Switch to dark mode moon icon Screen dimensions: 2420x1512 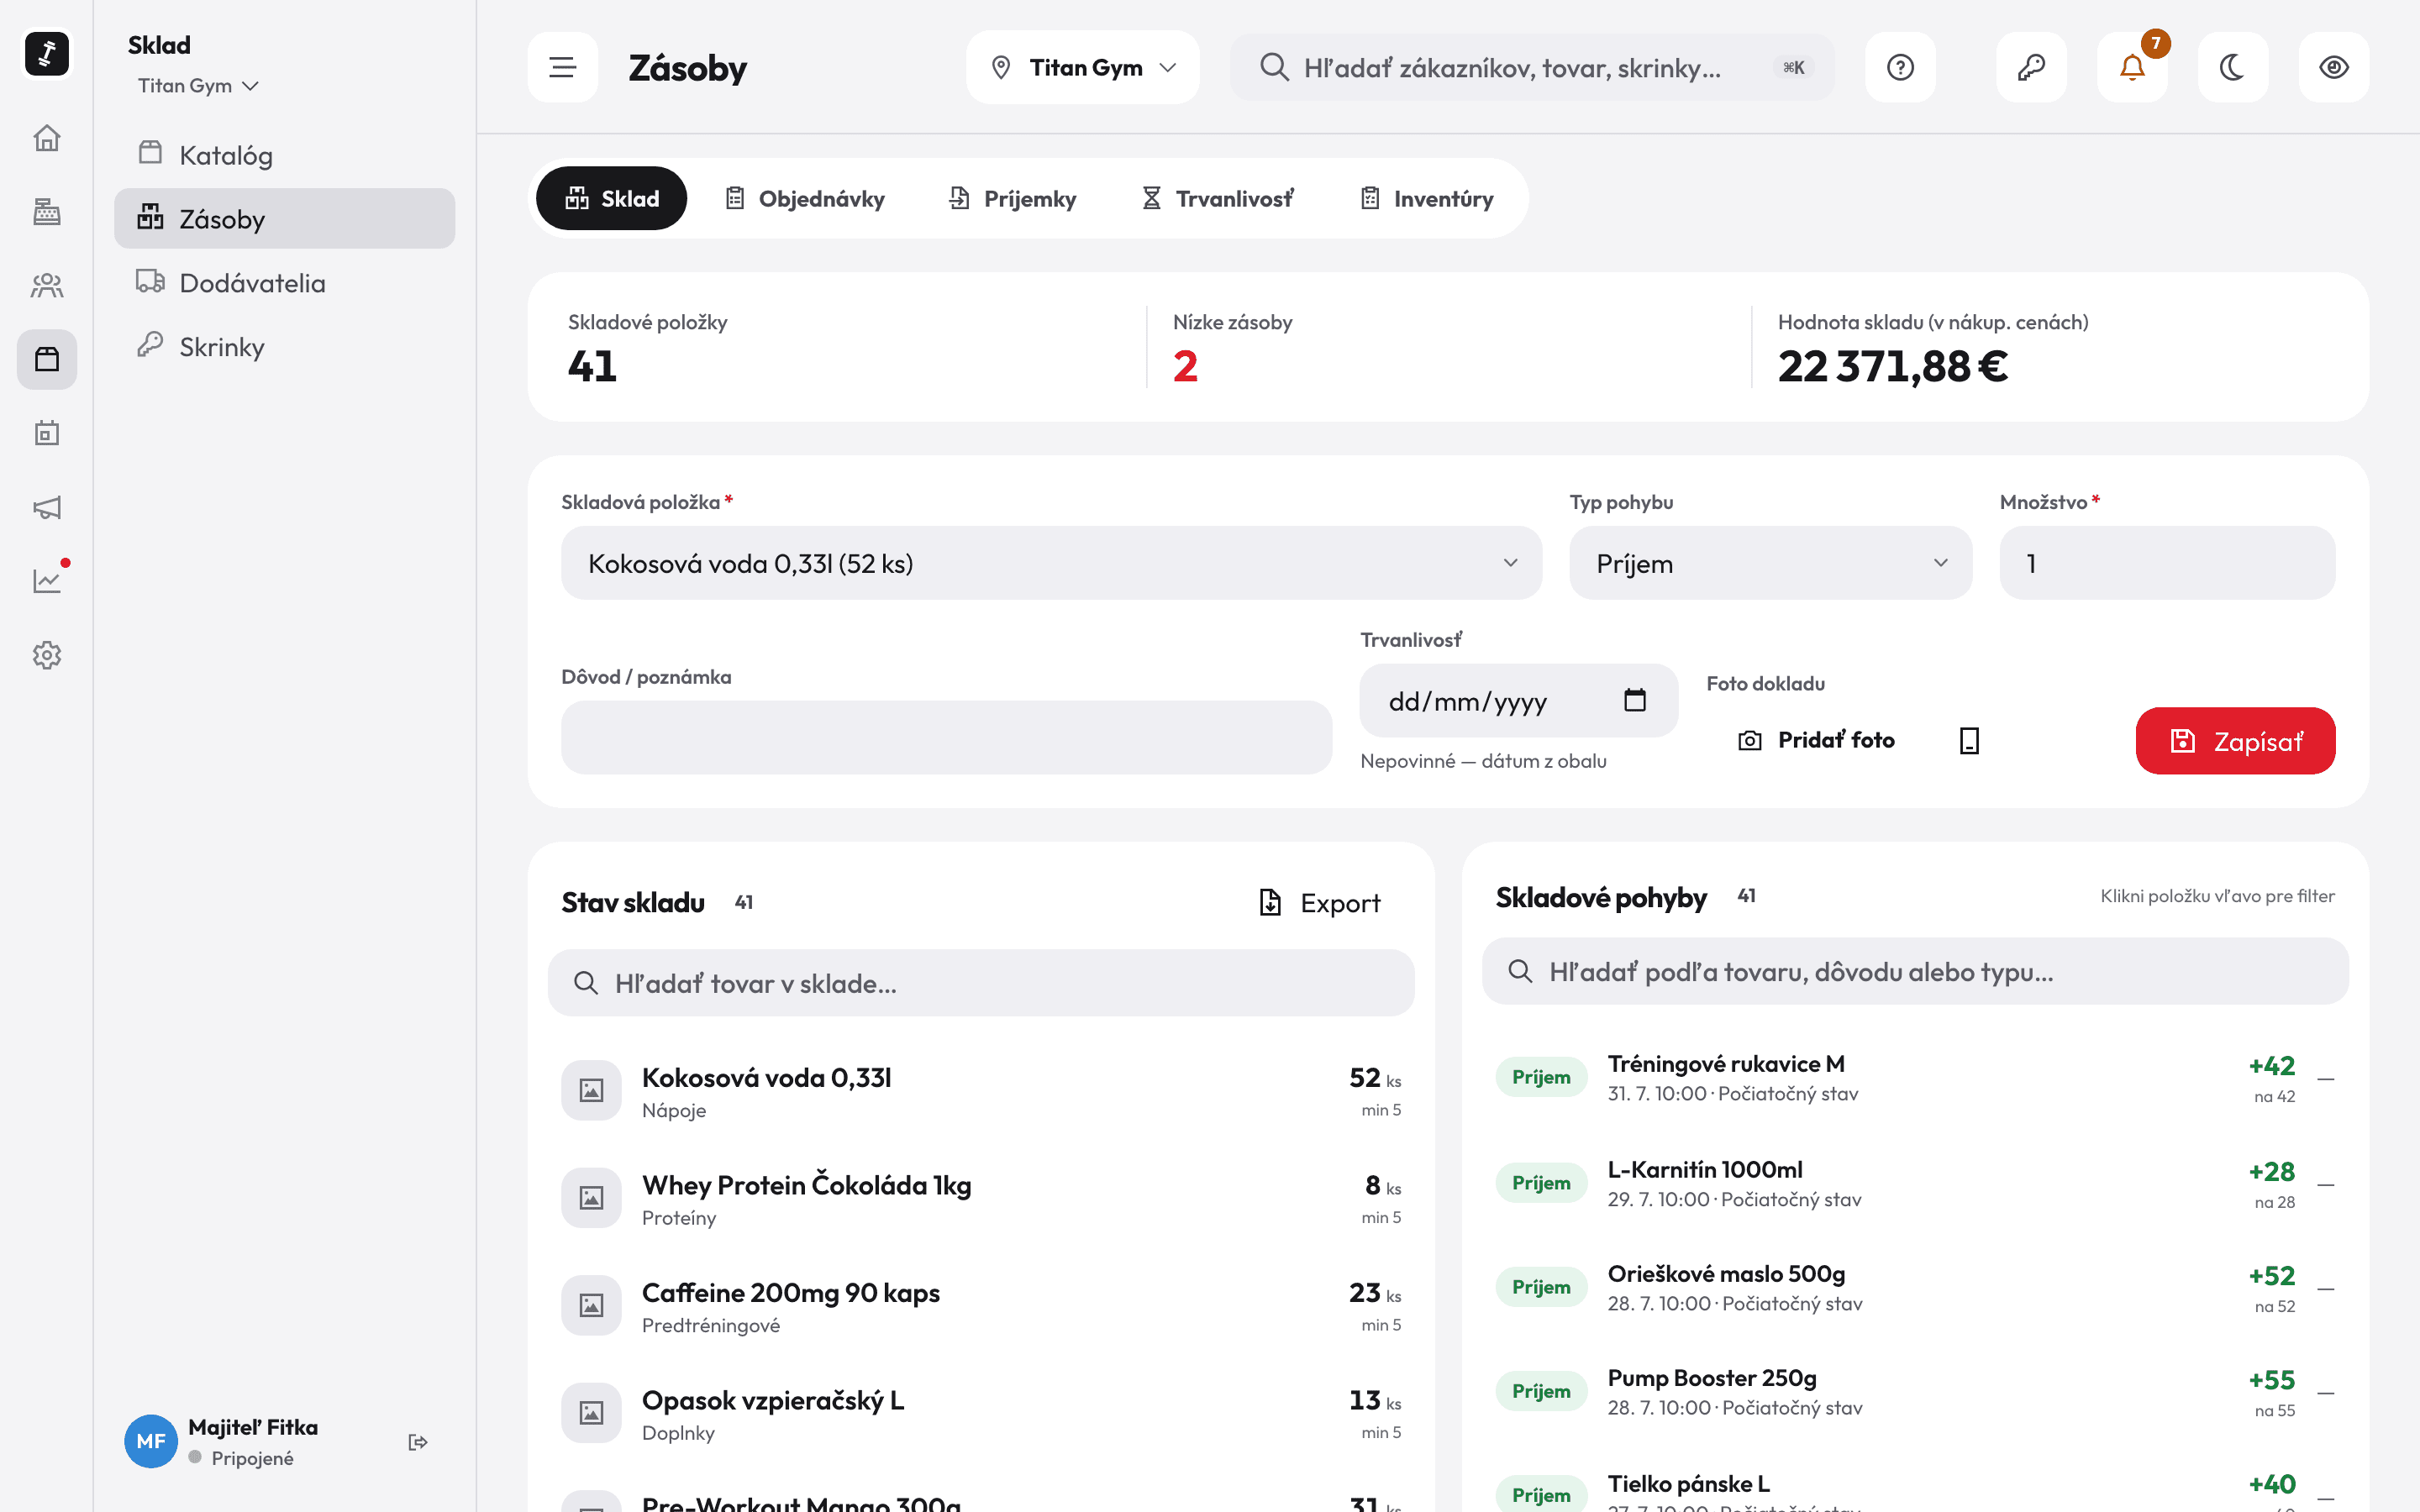(x=2233, y=67)
